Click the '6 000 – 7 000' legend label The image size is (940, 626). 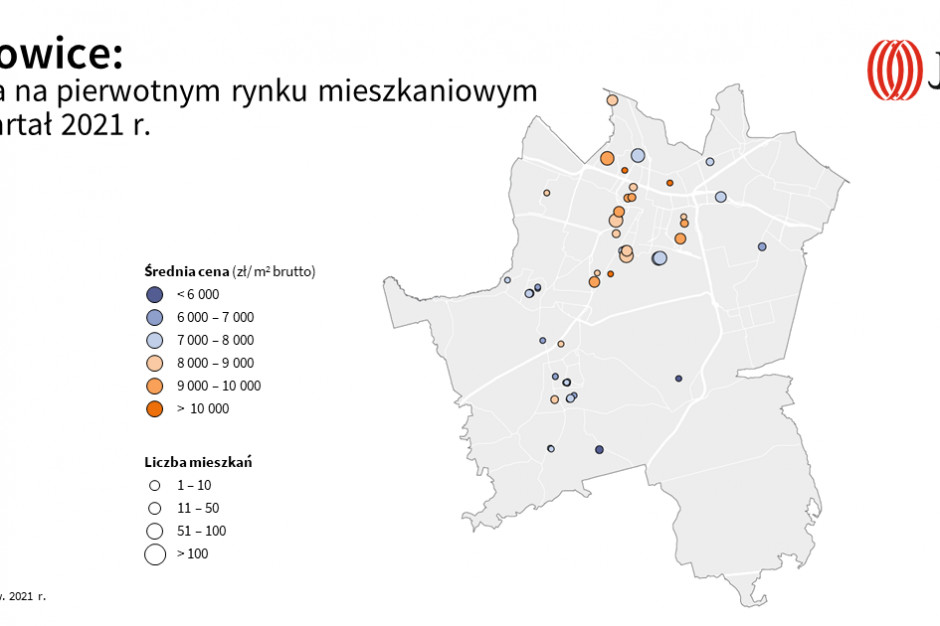pyautogui.click(x=215, y=317)
